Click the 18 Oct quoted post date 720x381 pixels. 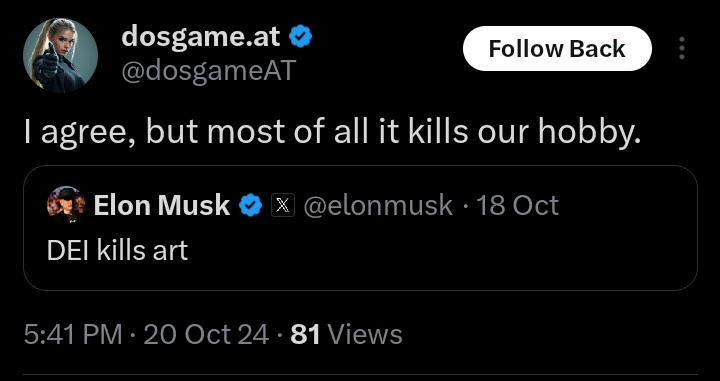518,205
